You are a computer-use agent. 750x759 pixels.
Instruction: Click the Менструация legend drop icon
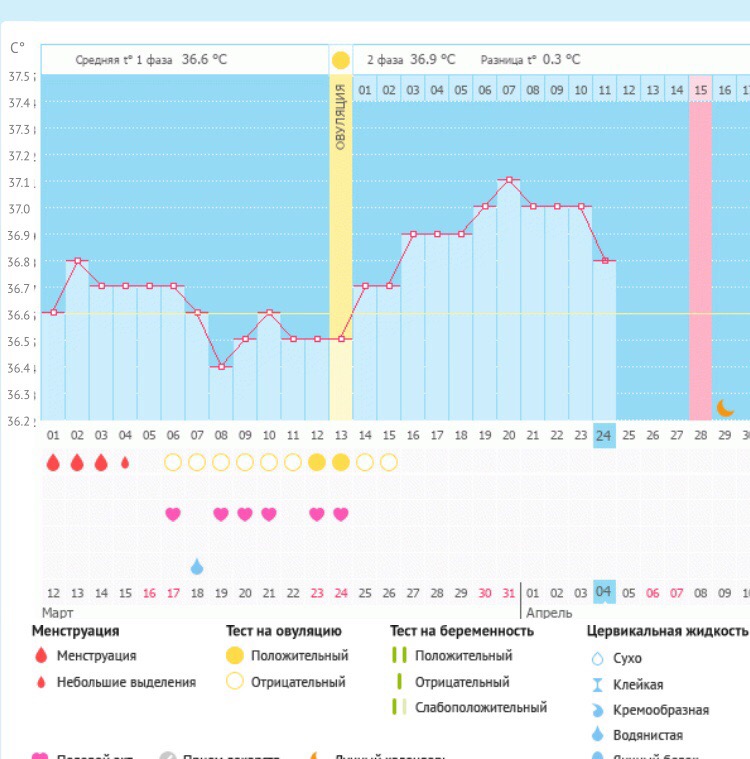pos(40,656)
